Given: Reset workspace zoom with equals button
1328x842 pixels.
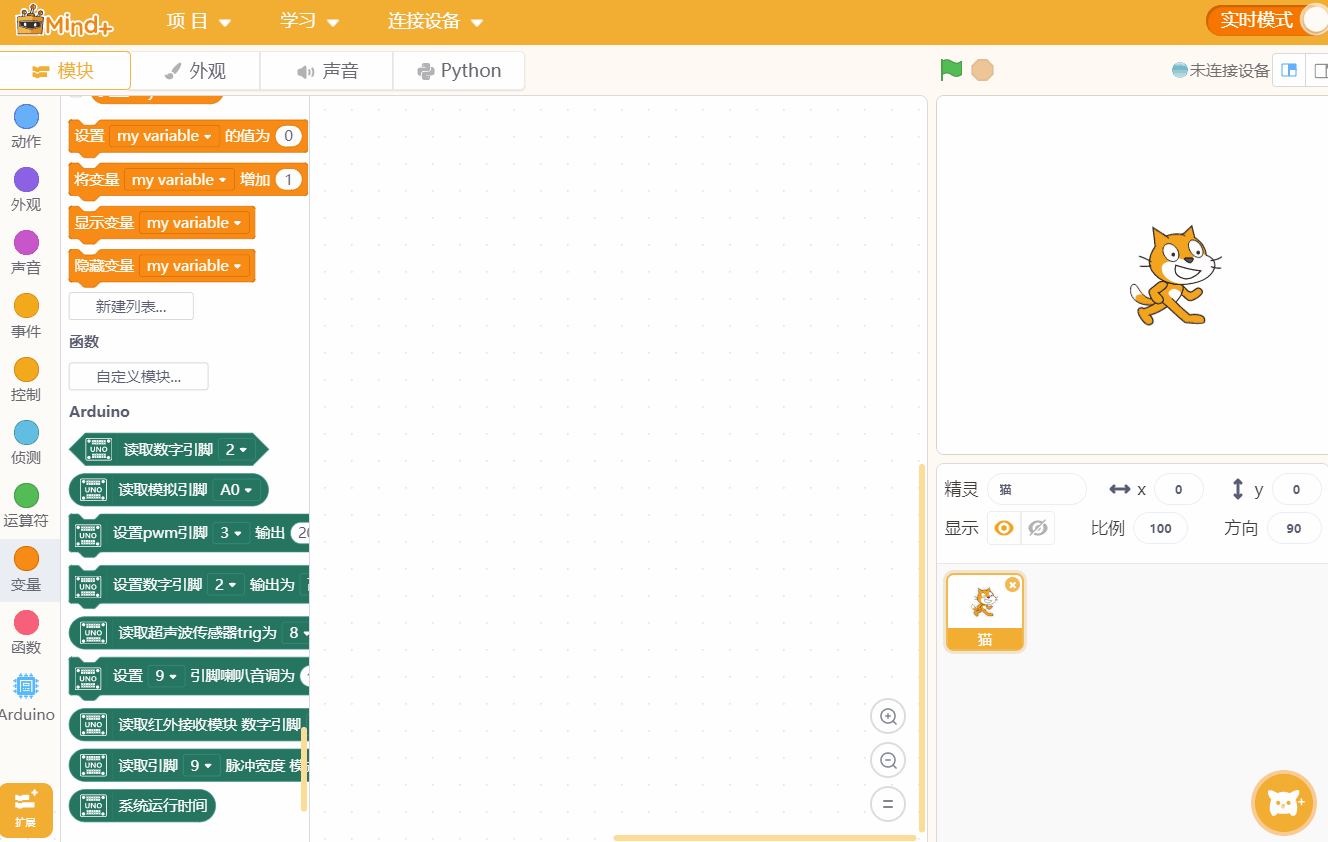Looking at the screenshot, I should (887, 804).
